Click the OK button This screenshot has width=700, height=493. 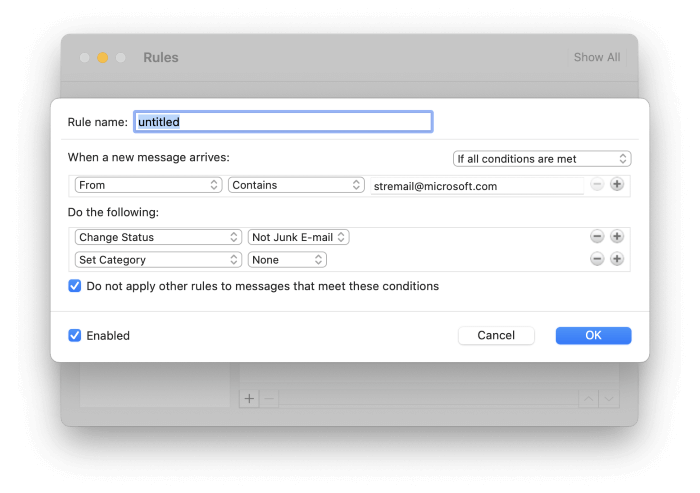click(593, 335)
